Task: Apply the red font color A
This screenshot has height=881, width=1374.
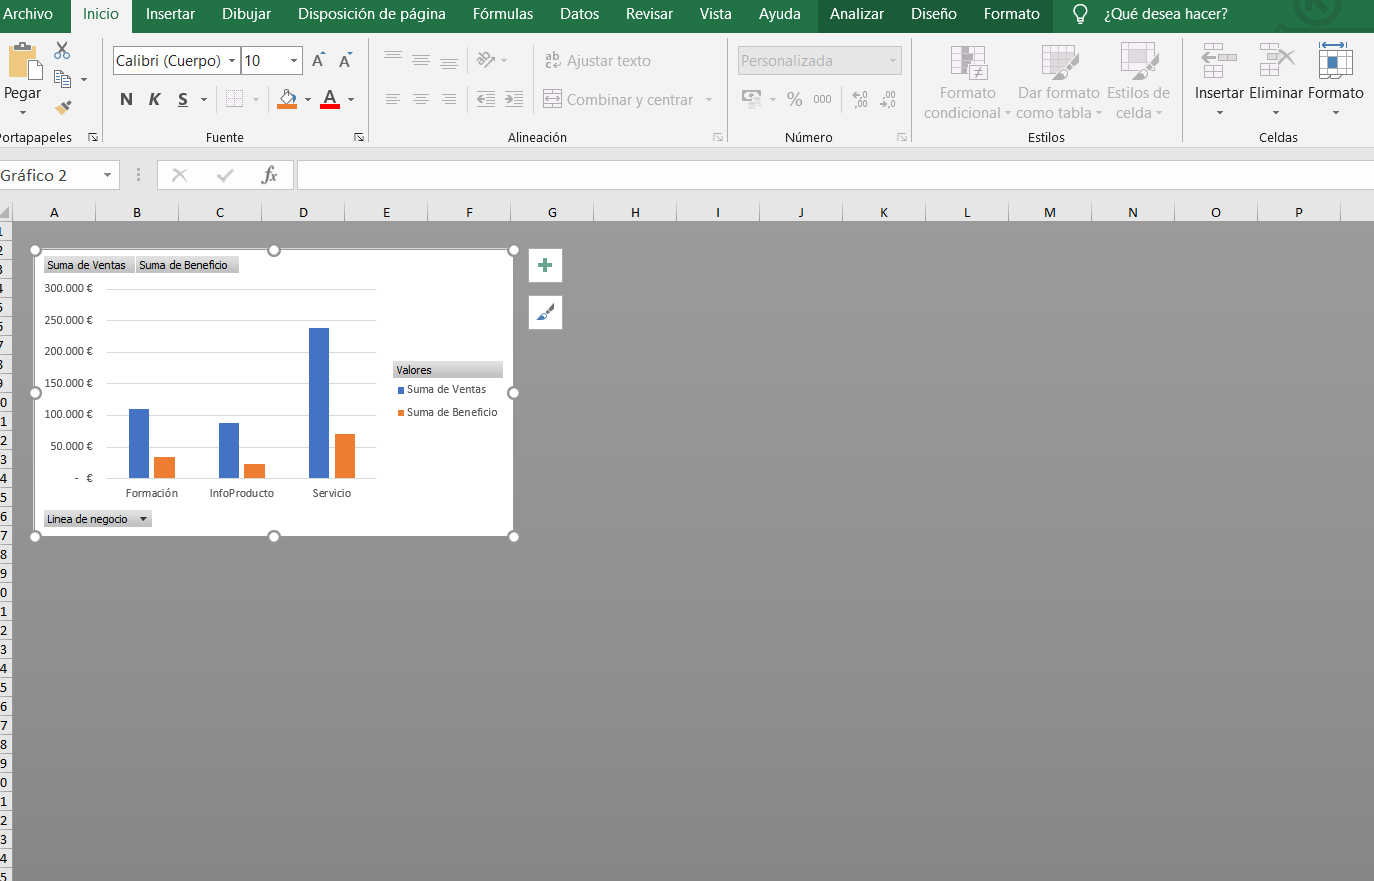Action: pos(330,99)
